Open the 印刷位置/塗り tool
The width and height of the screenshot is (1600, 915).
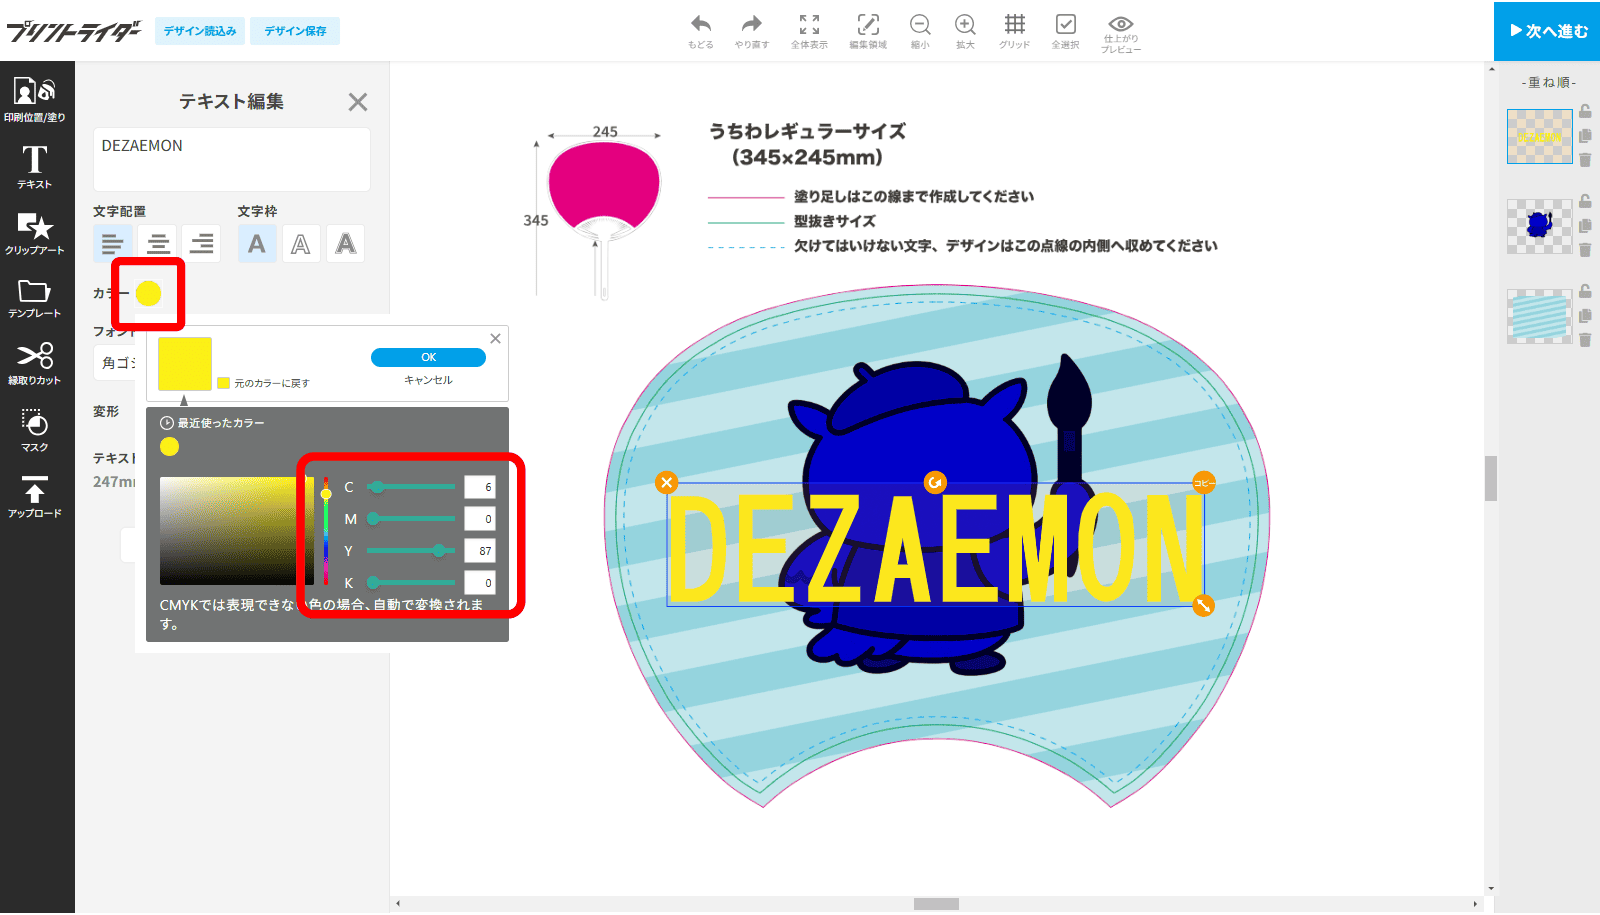[35, 100]
